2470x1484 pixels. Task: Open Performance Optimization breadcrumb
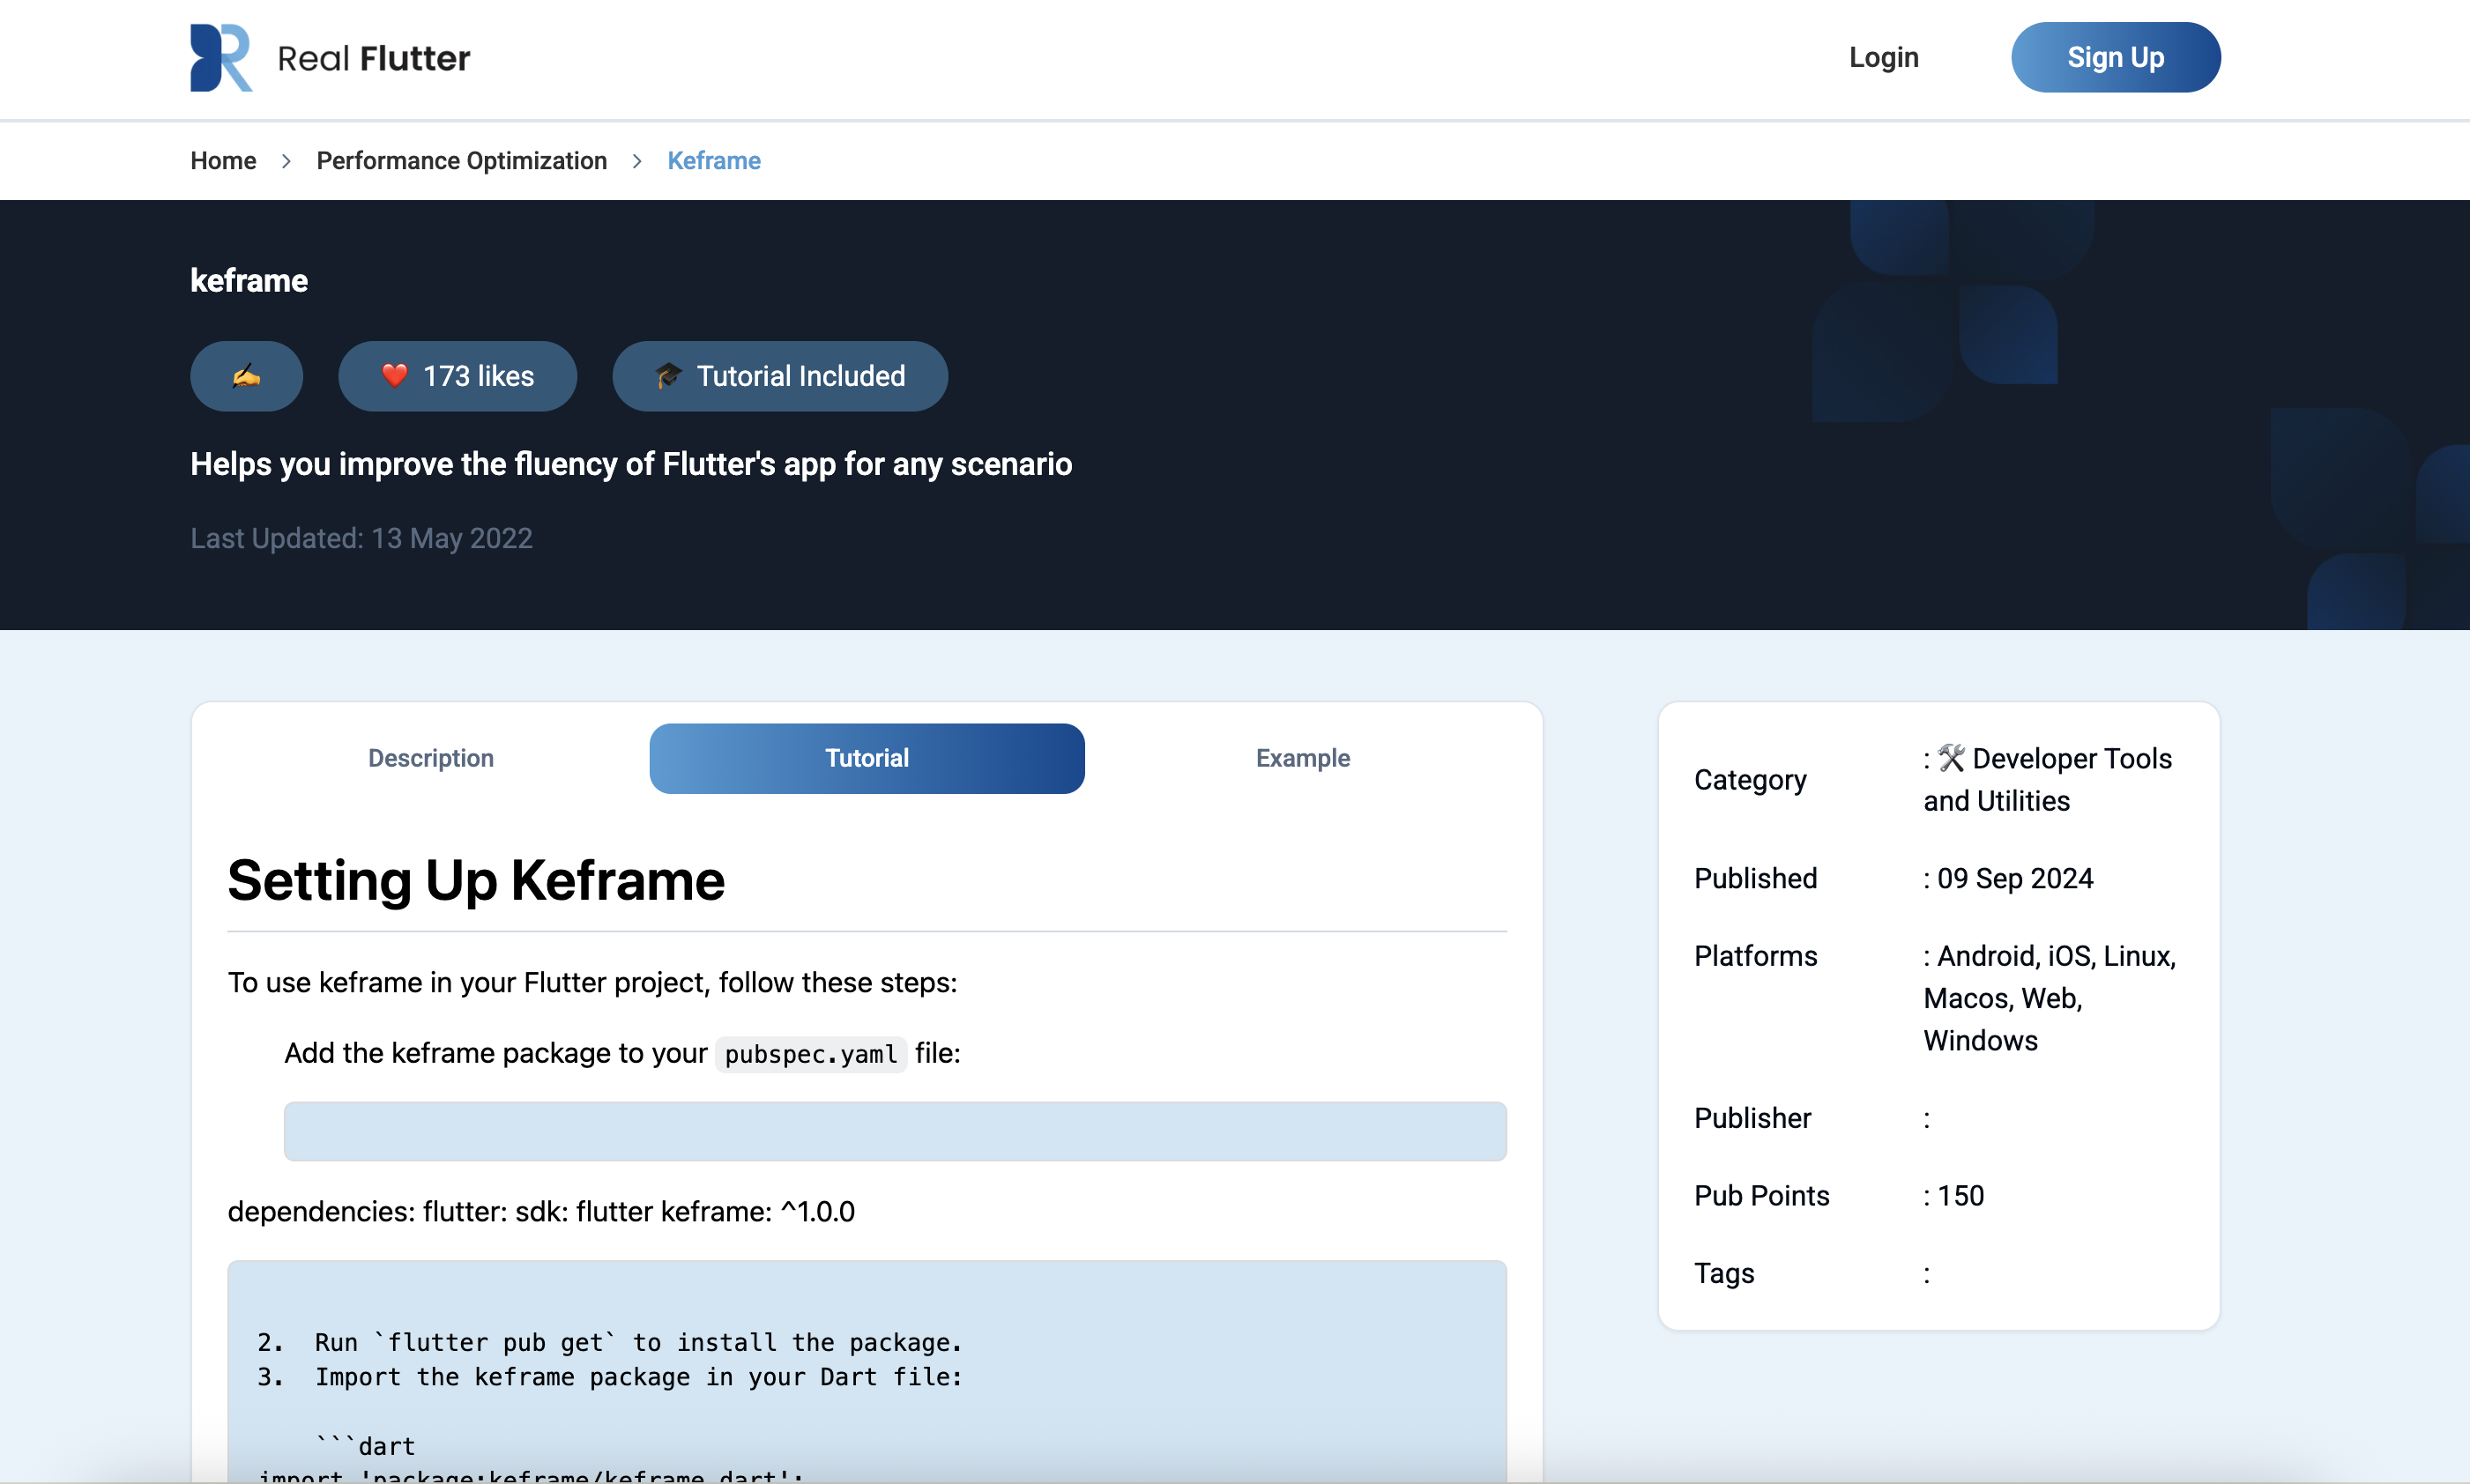(x=461, y=161)
